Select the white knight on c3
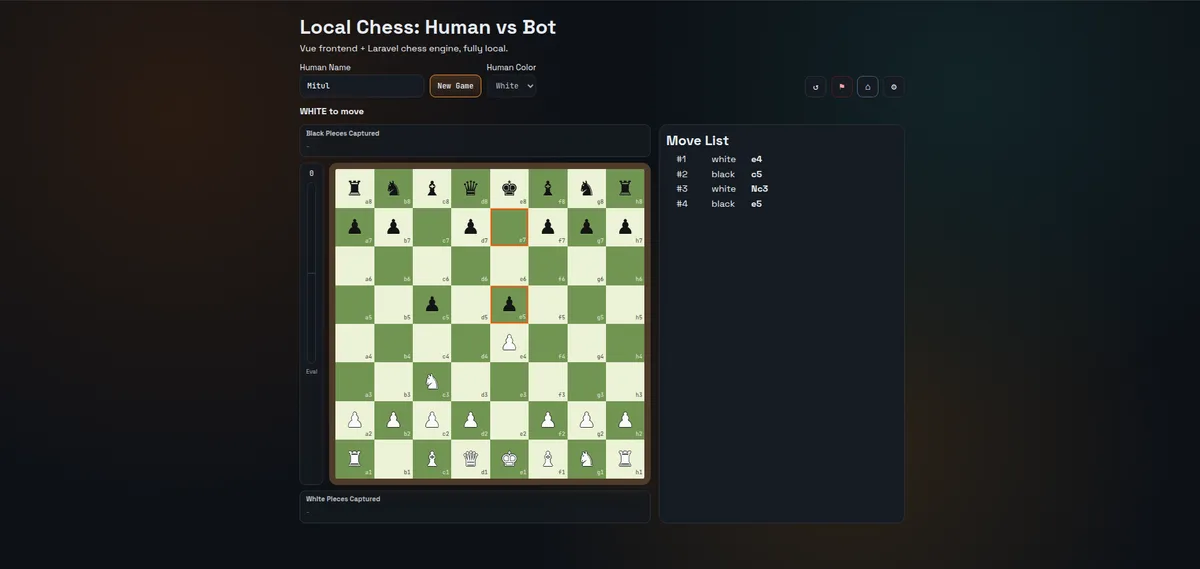Screen dimensions: 1200x569 [432, 381]
